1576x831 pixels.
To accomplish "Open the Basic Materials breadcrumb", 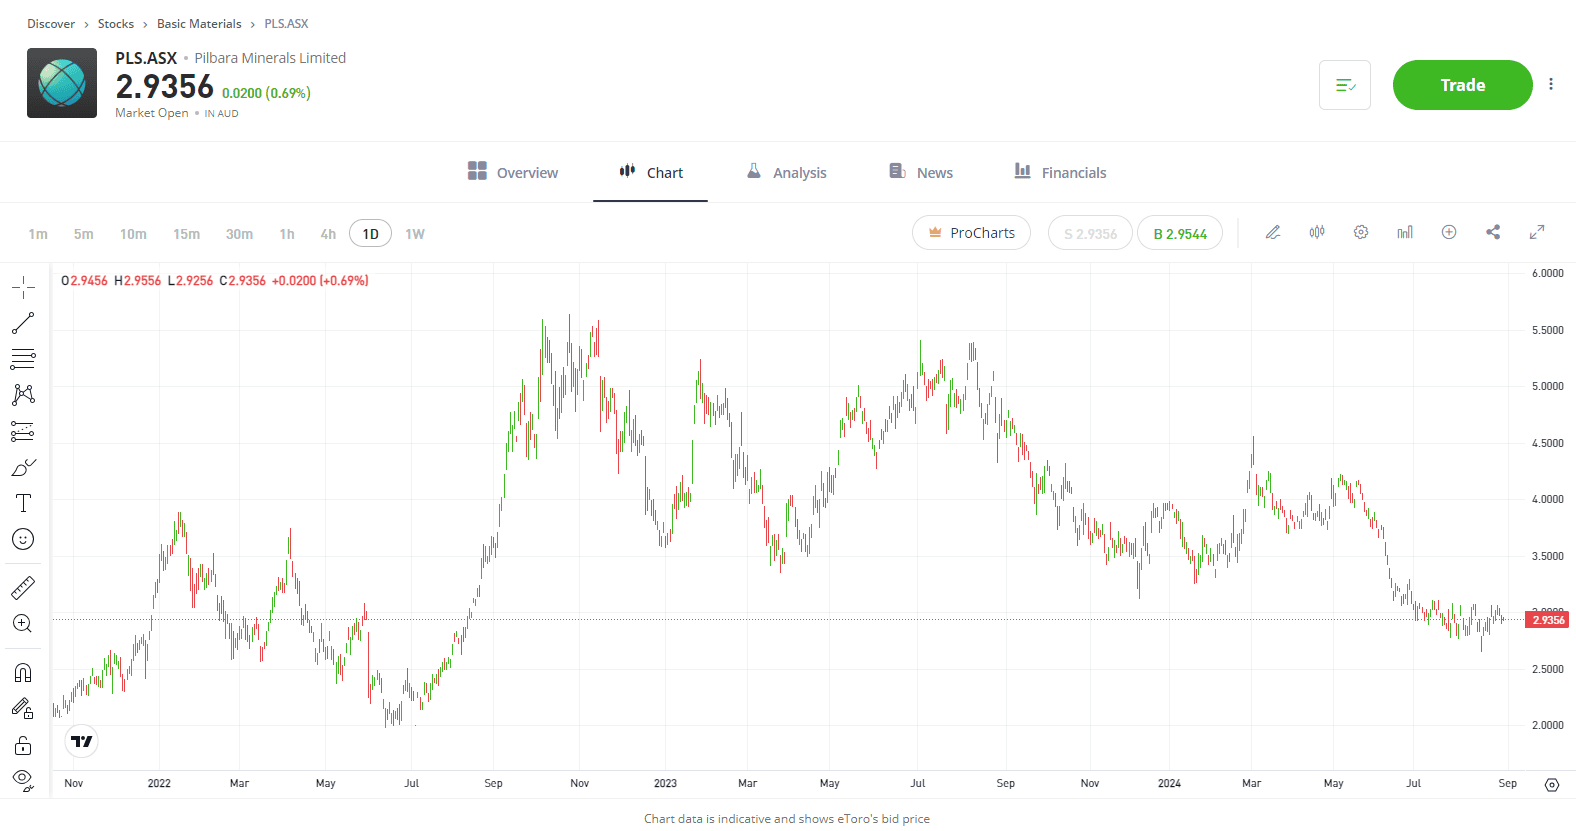I will tap(199, 23).
